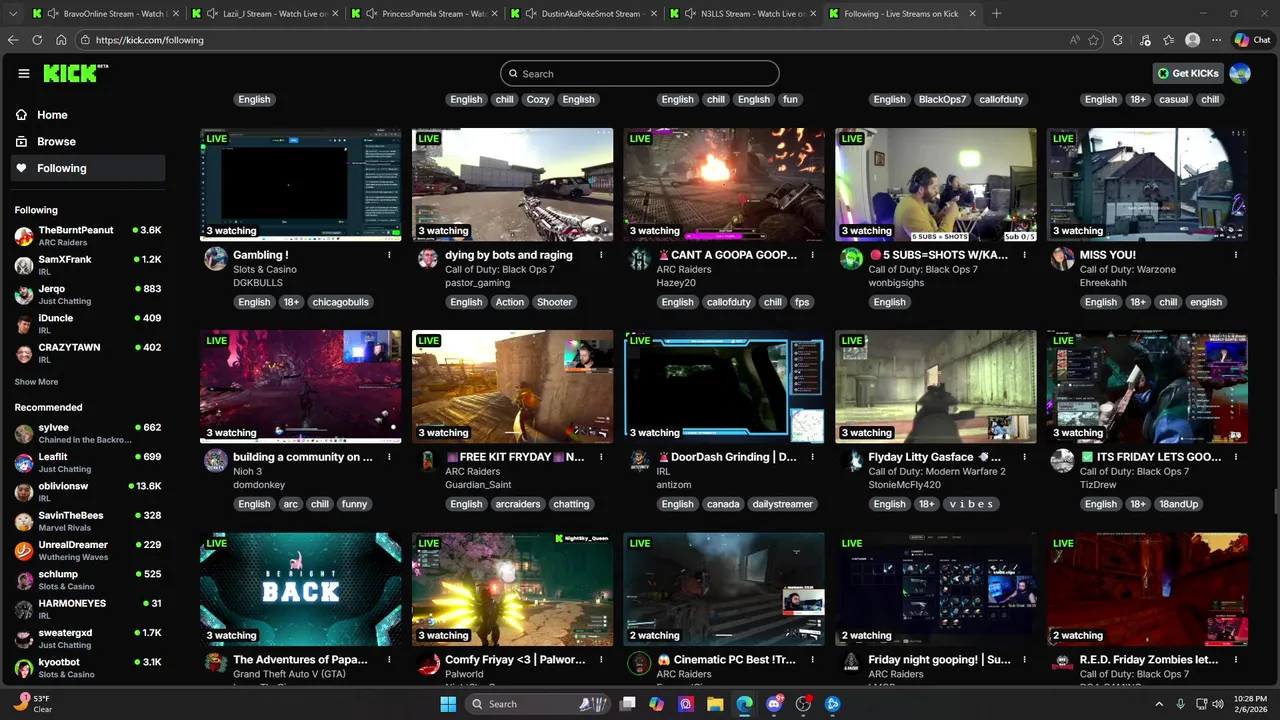Open options menu for Gambling ! stream
The image size is (1280, 720).
(x=389, y=255)
